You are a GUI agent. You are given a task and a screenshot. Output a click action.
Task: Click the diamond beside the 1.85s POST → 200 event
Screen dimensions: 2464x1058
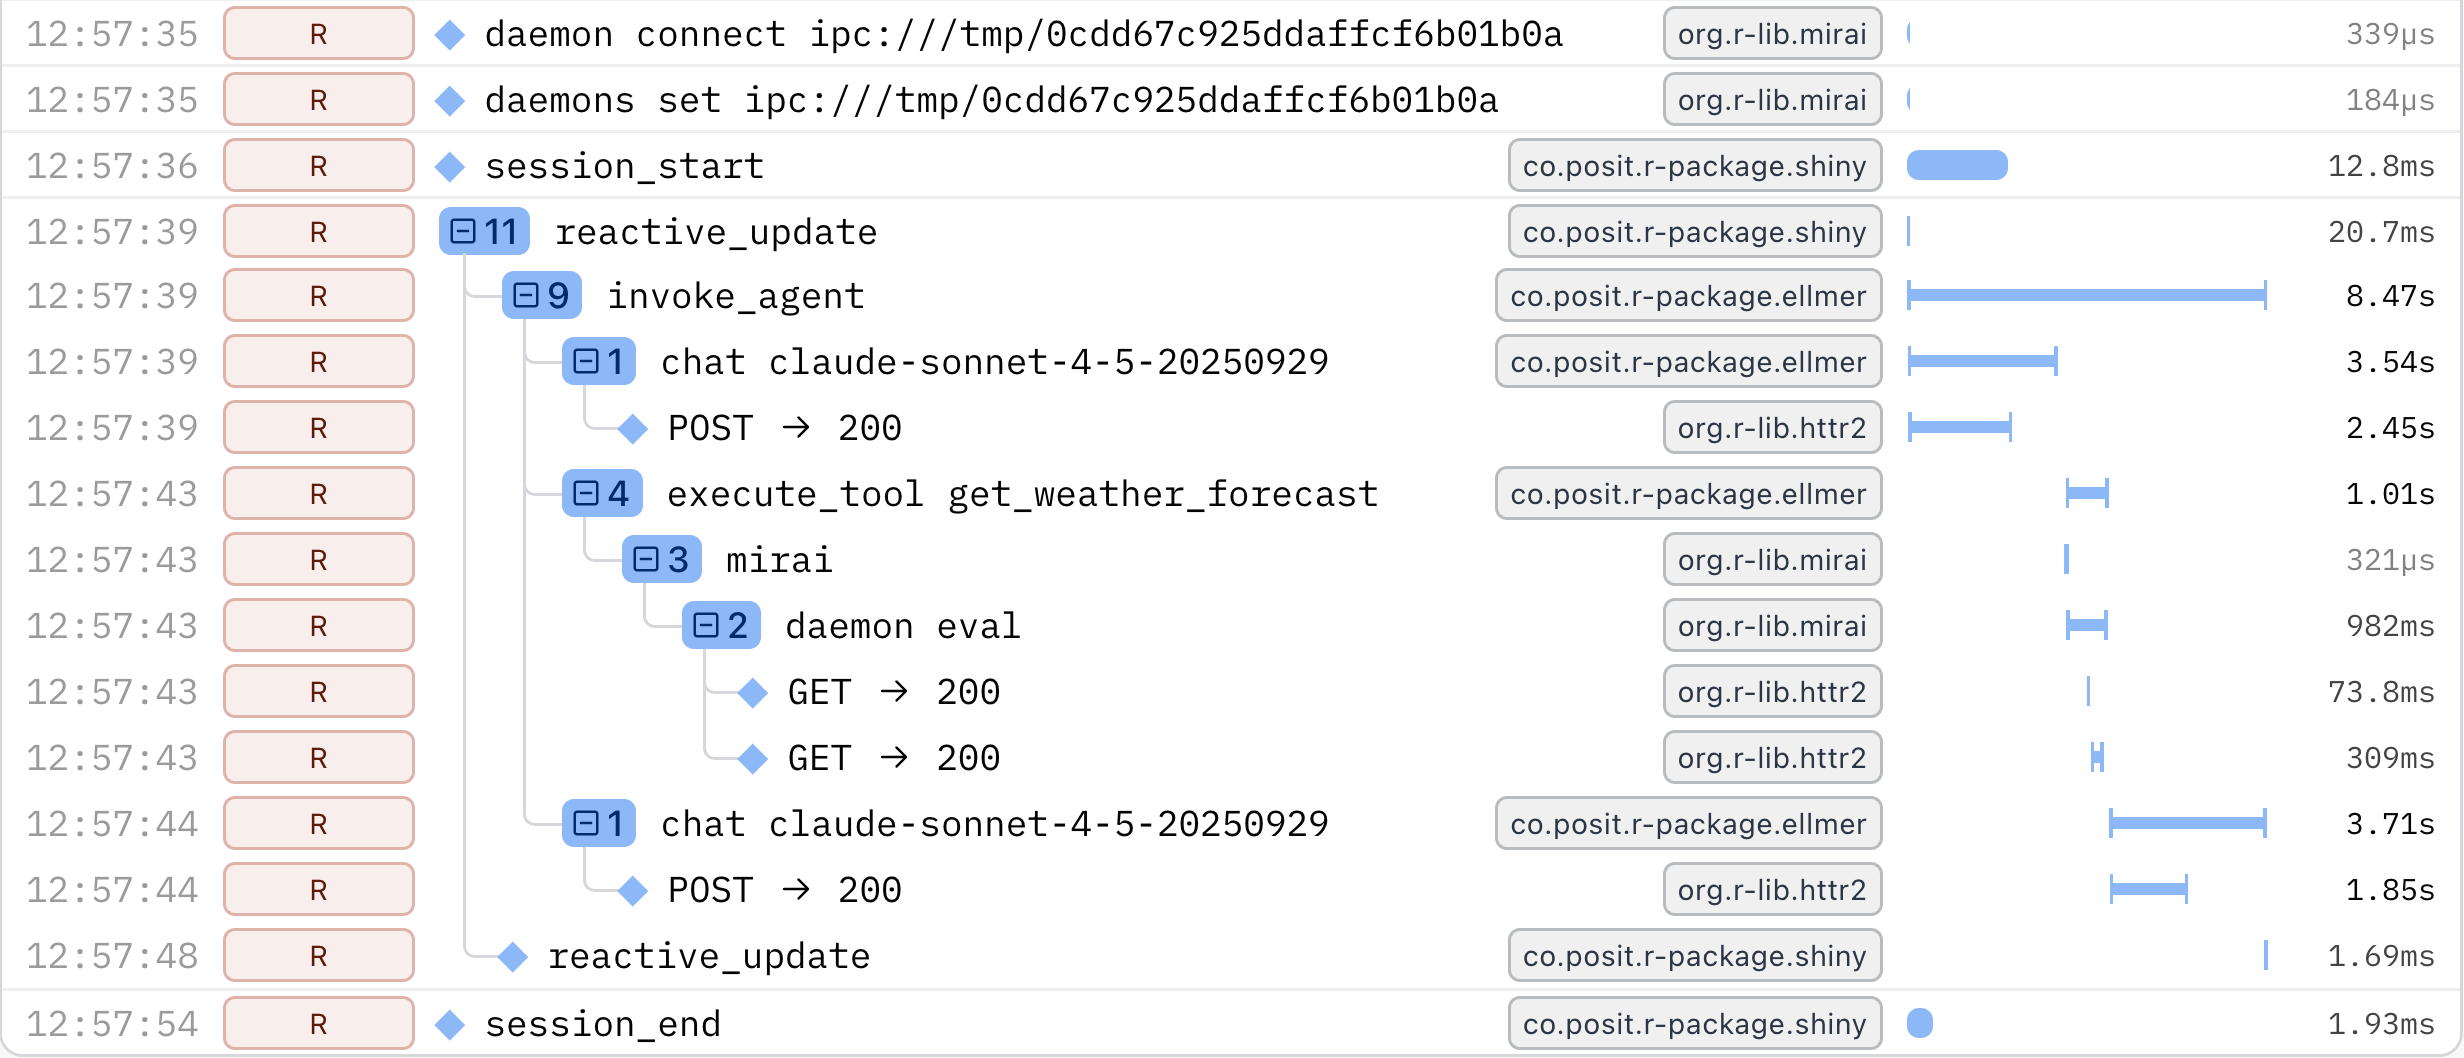point(633,890)
